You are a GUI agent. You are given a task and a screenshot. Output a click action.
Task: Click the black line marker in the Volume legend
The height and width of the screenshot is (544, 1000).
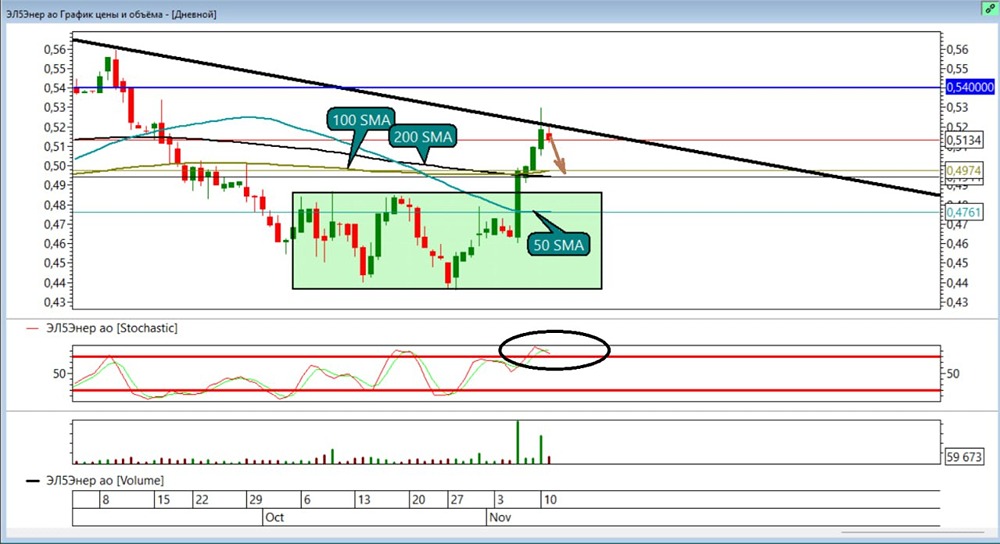pos(33,480)
